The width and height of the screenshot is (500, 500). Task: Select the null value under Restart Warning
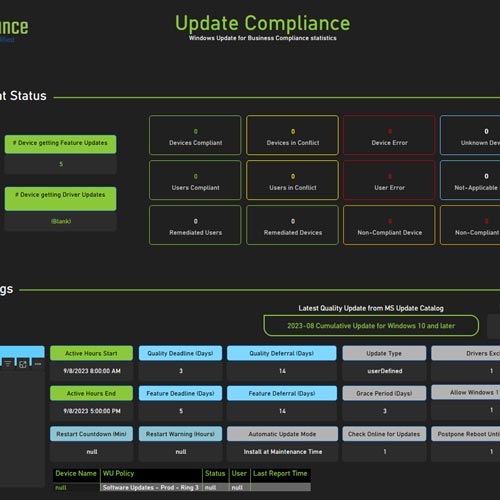181,452
